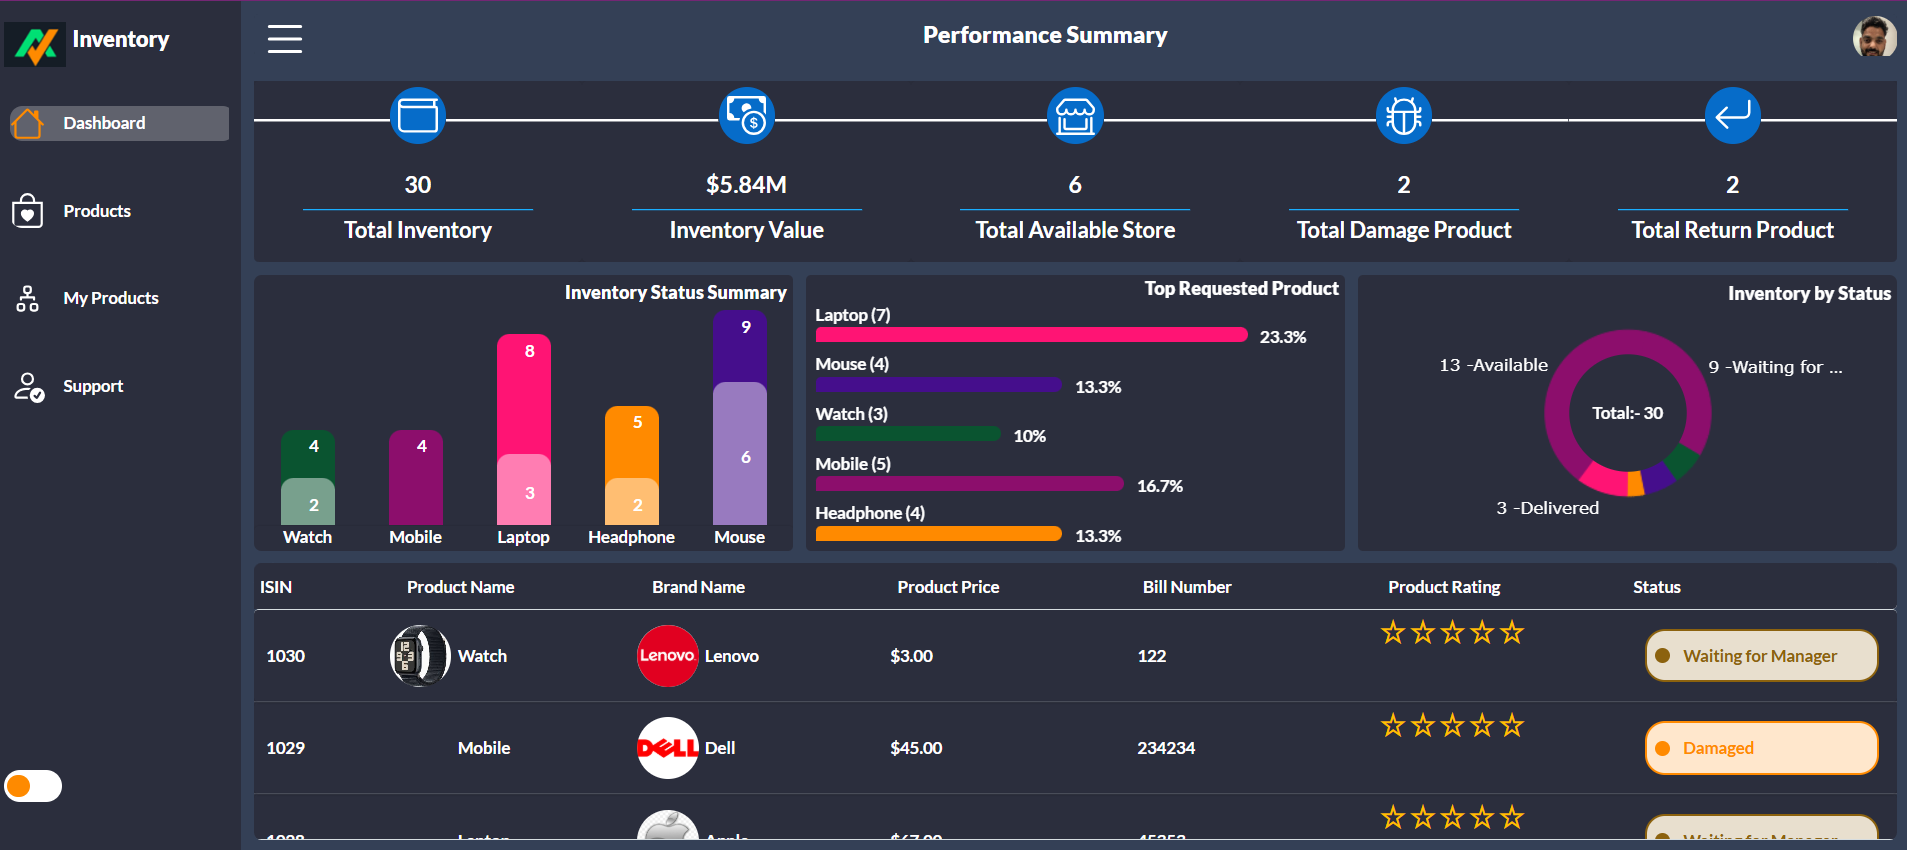Click the donut chart Total 30 center
Image resolution: width=1907 pixels, height=850 pixels.
coord(1627,413)
